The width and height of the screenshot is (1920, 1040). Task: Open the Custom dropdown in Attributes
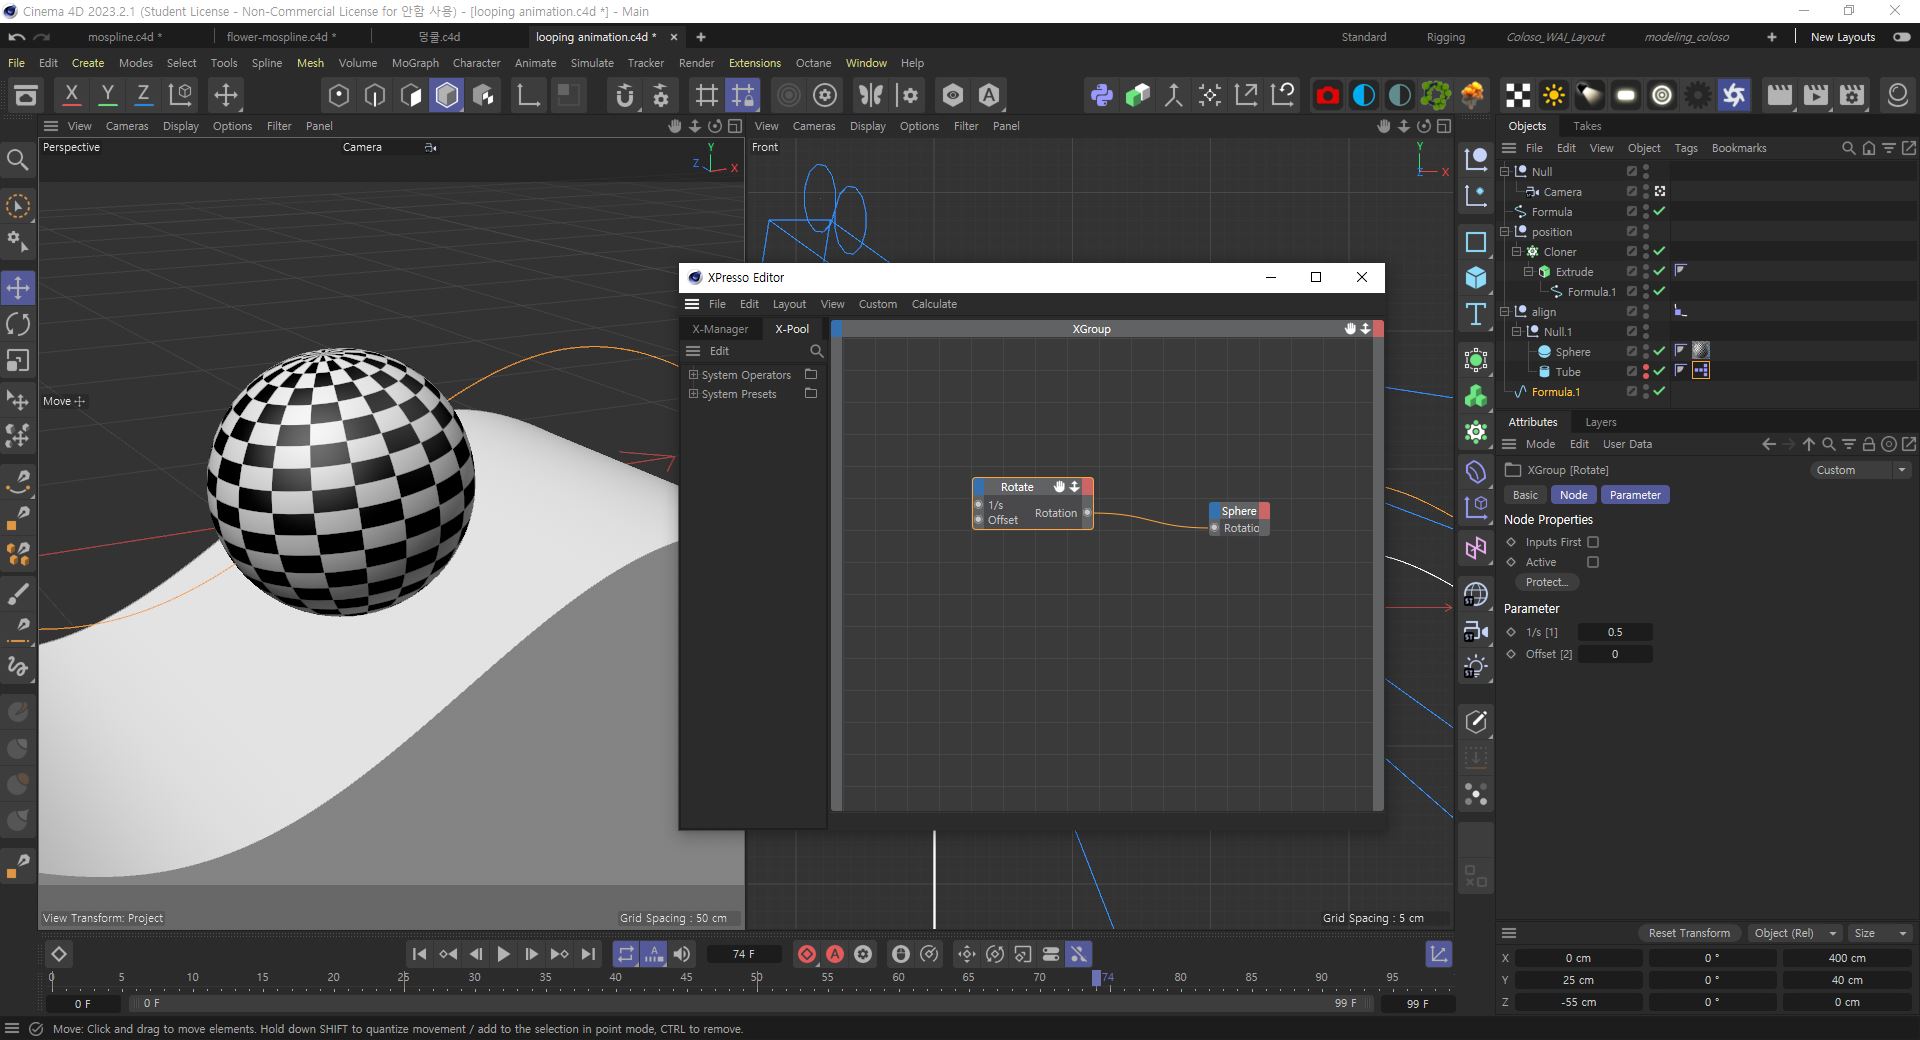point(1861,470)
